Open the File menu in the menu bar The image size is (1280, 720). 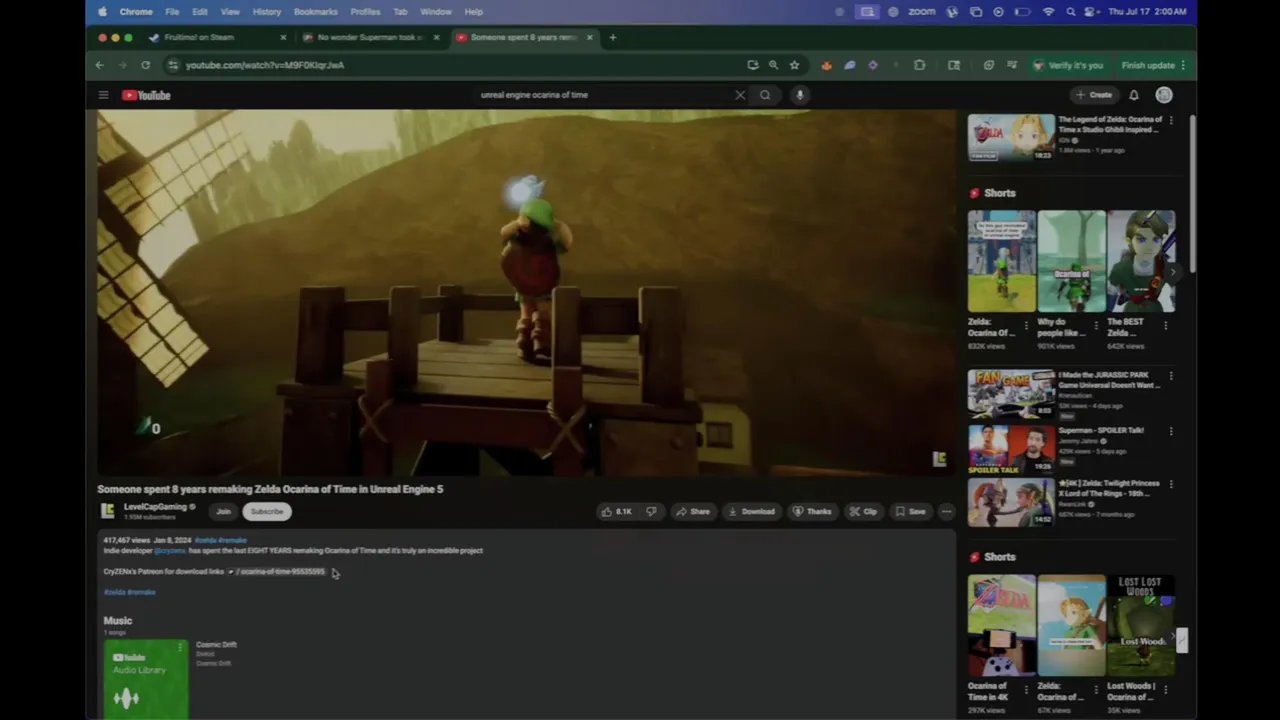[172, 12]
